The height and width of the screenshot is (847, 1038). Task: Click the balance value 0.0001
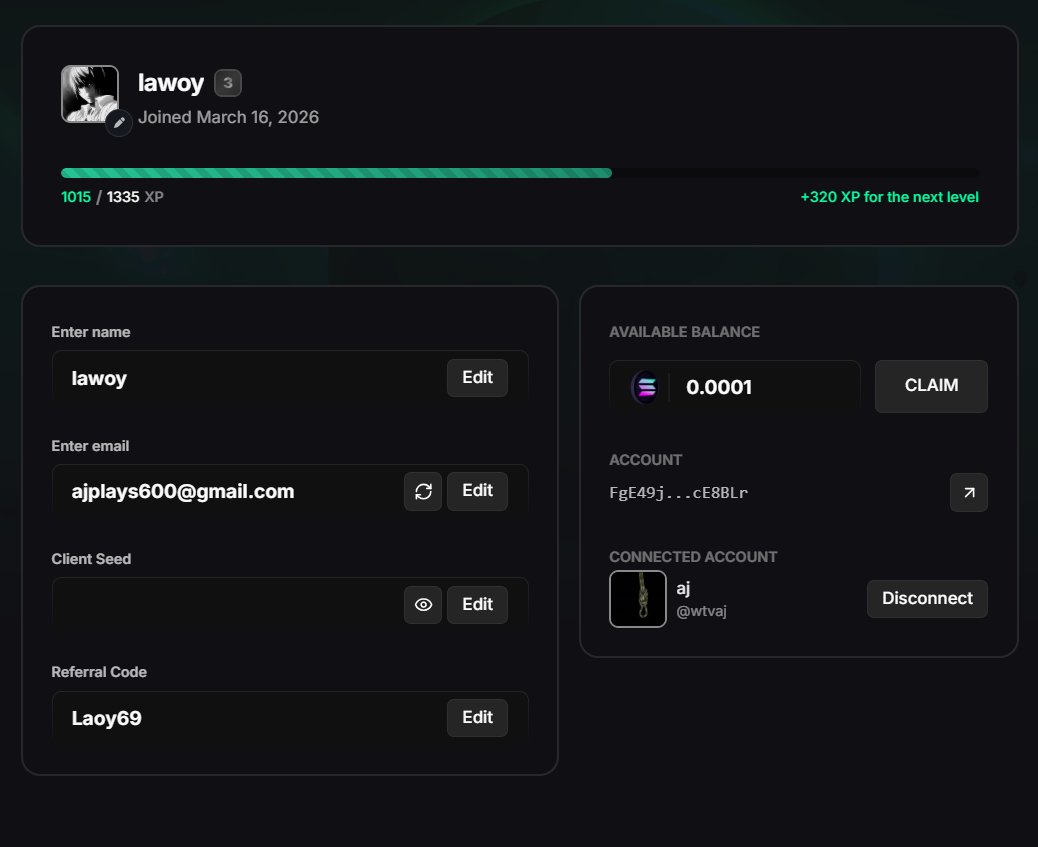pyautogui.click(x=719, y=387)
